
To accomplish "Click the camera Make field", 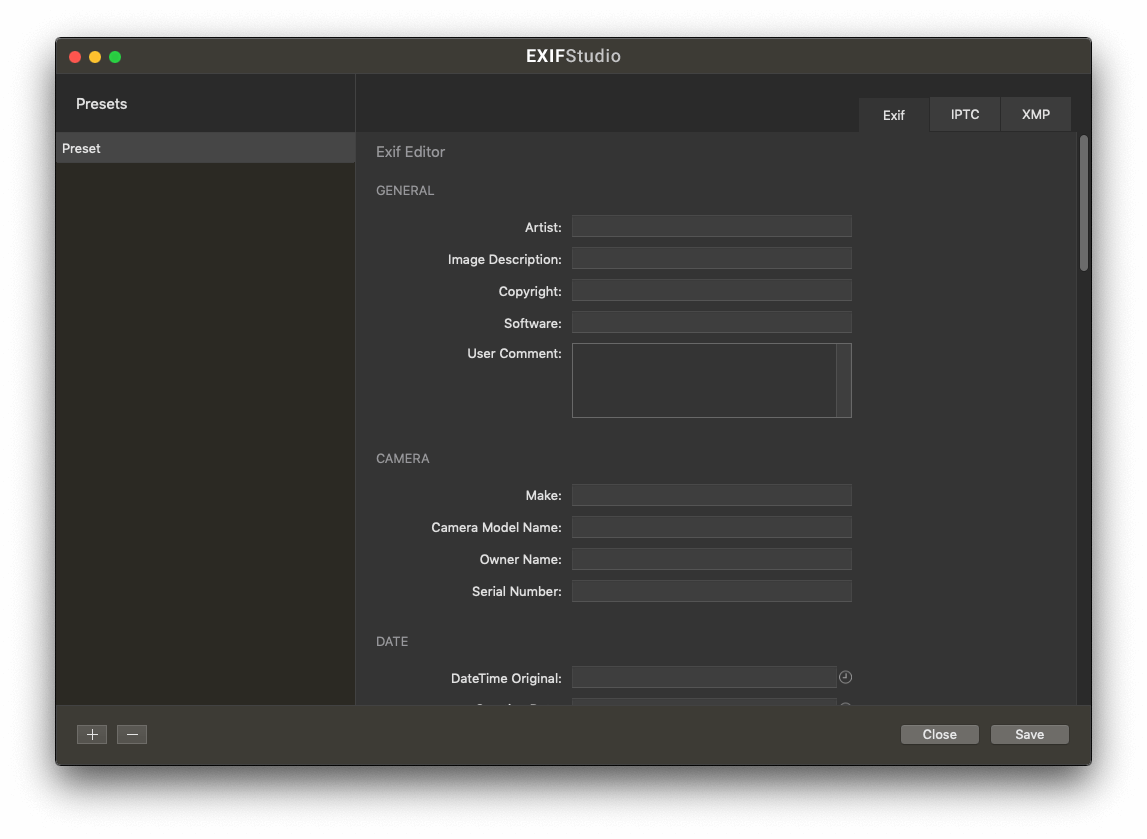I will click(711, 495).
